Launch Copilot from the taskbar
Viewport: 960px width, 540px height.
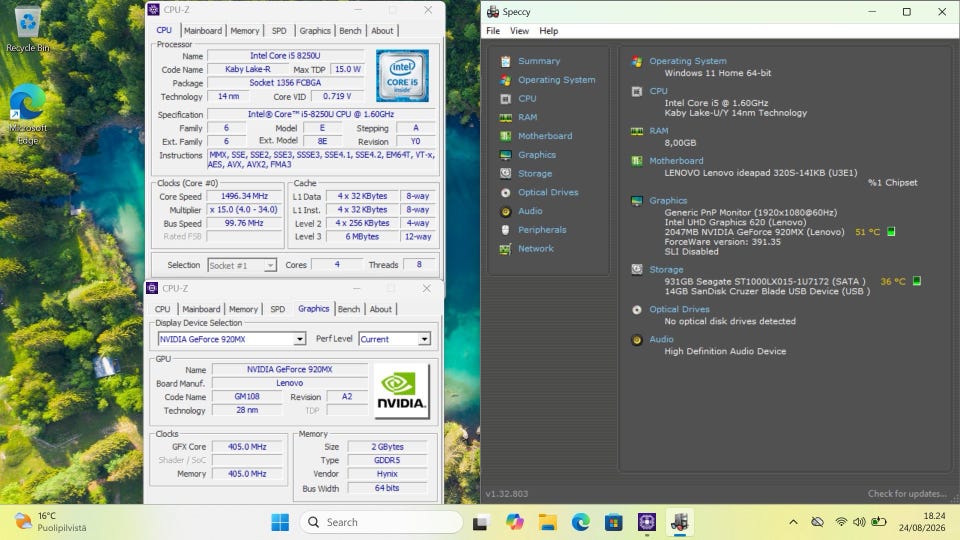(x=514, y=522)
